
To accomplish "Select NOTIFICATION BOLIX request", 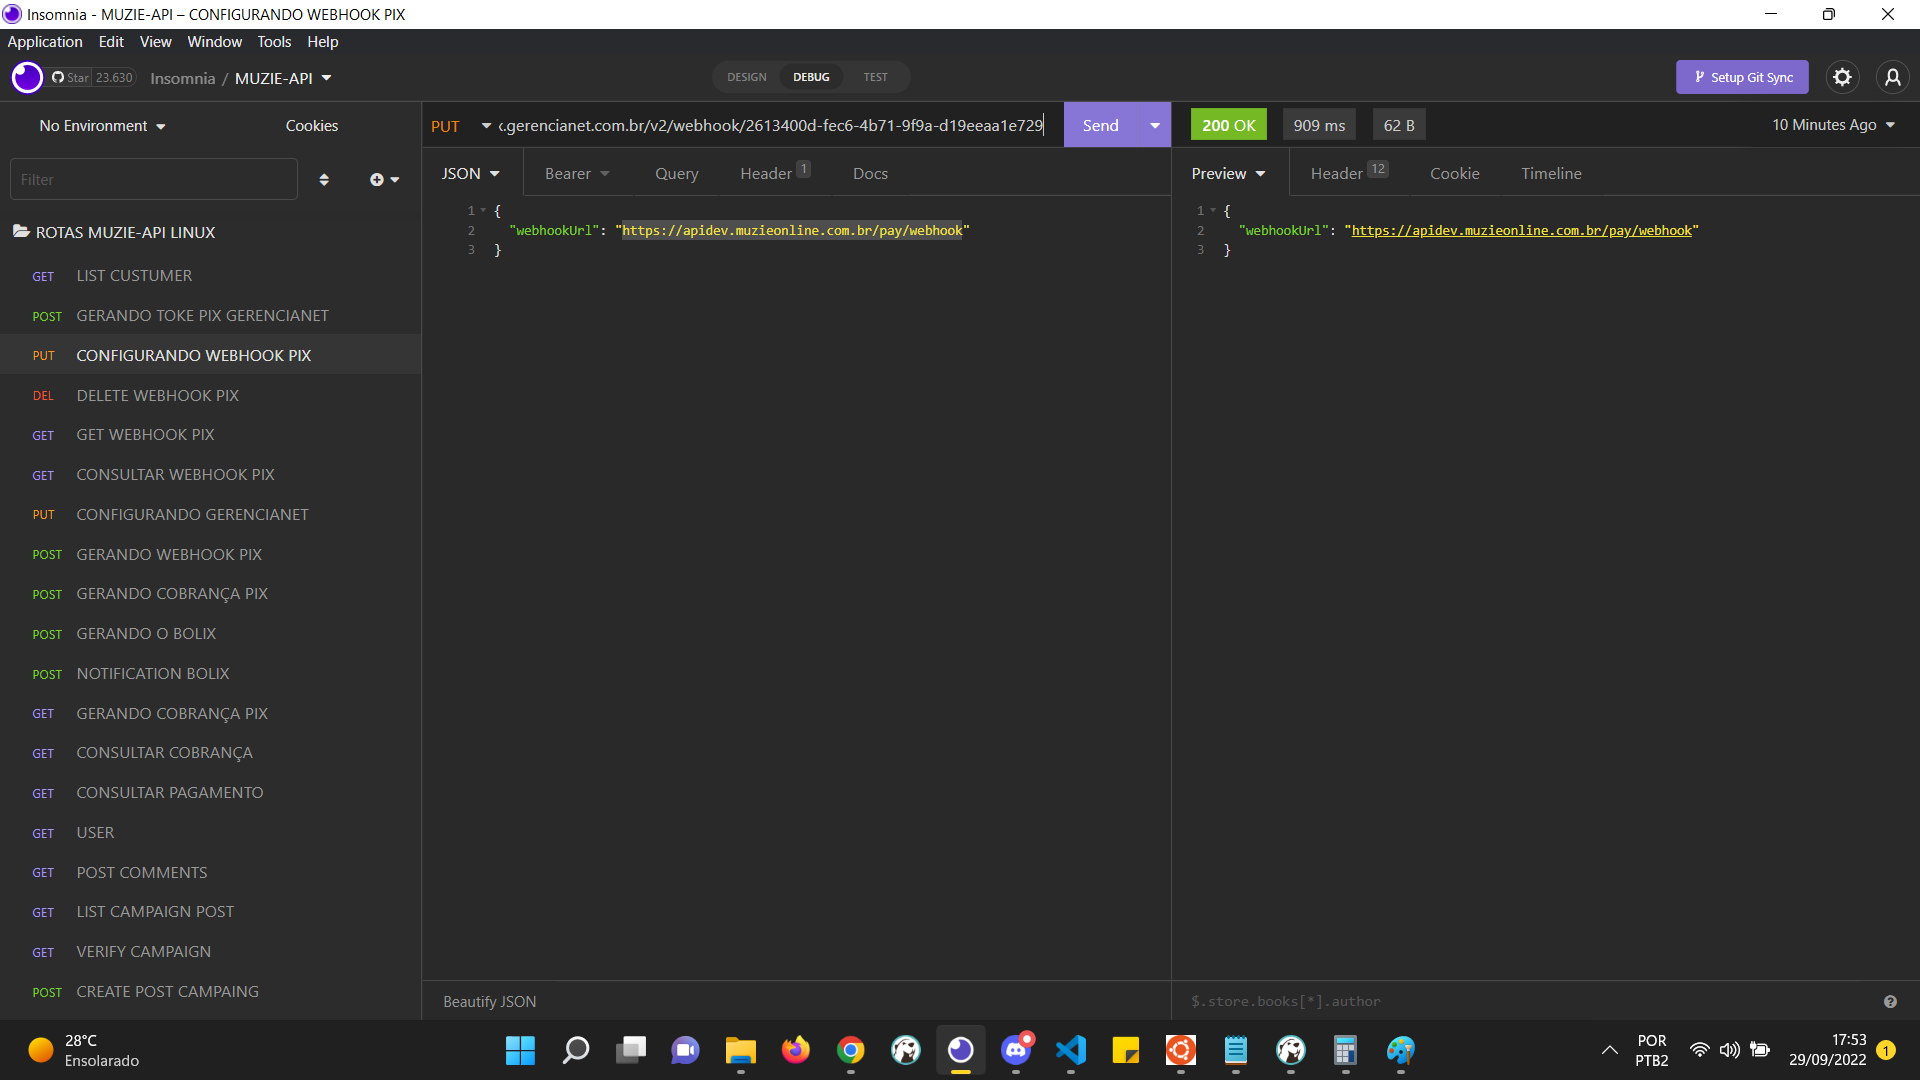I will pos(210,673).
